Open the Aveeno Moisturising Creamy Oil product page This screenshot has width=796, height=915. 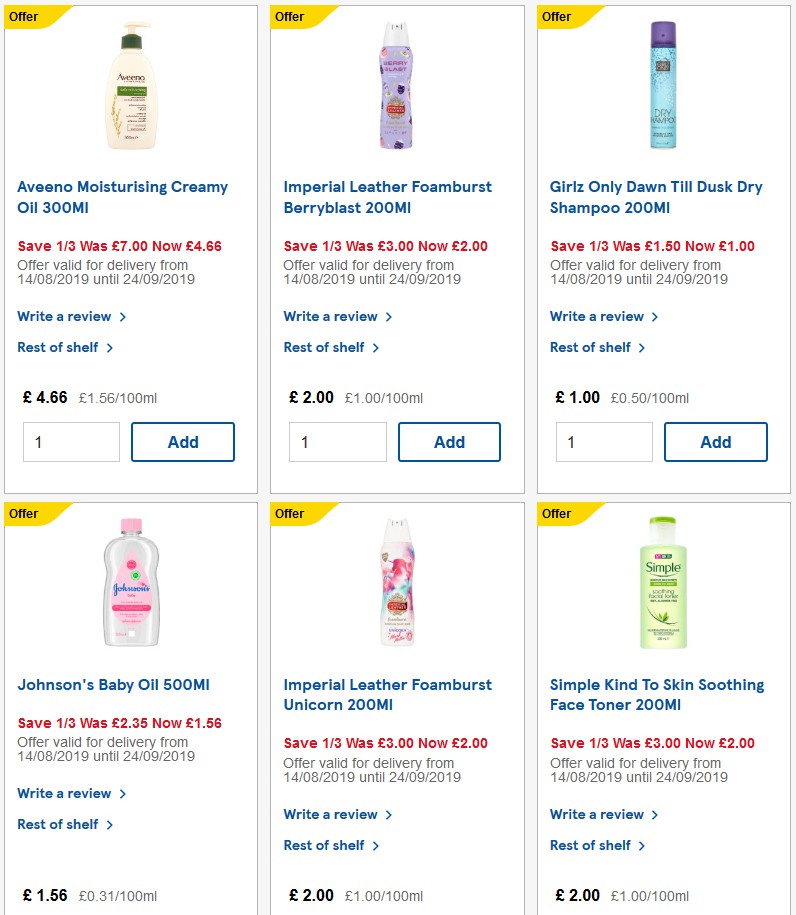123,197
